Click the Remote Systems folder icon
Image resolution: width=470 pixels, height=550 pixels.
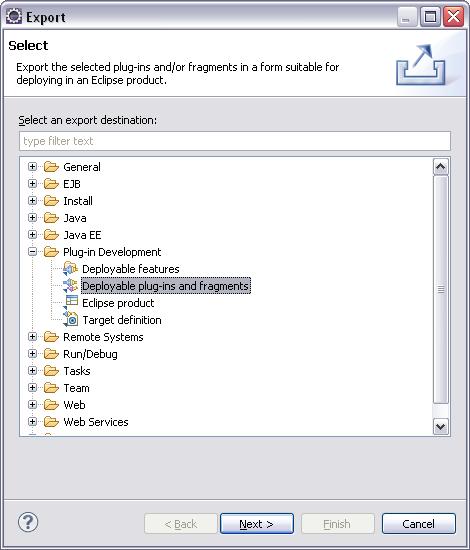[x=51, y=337]
